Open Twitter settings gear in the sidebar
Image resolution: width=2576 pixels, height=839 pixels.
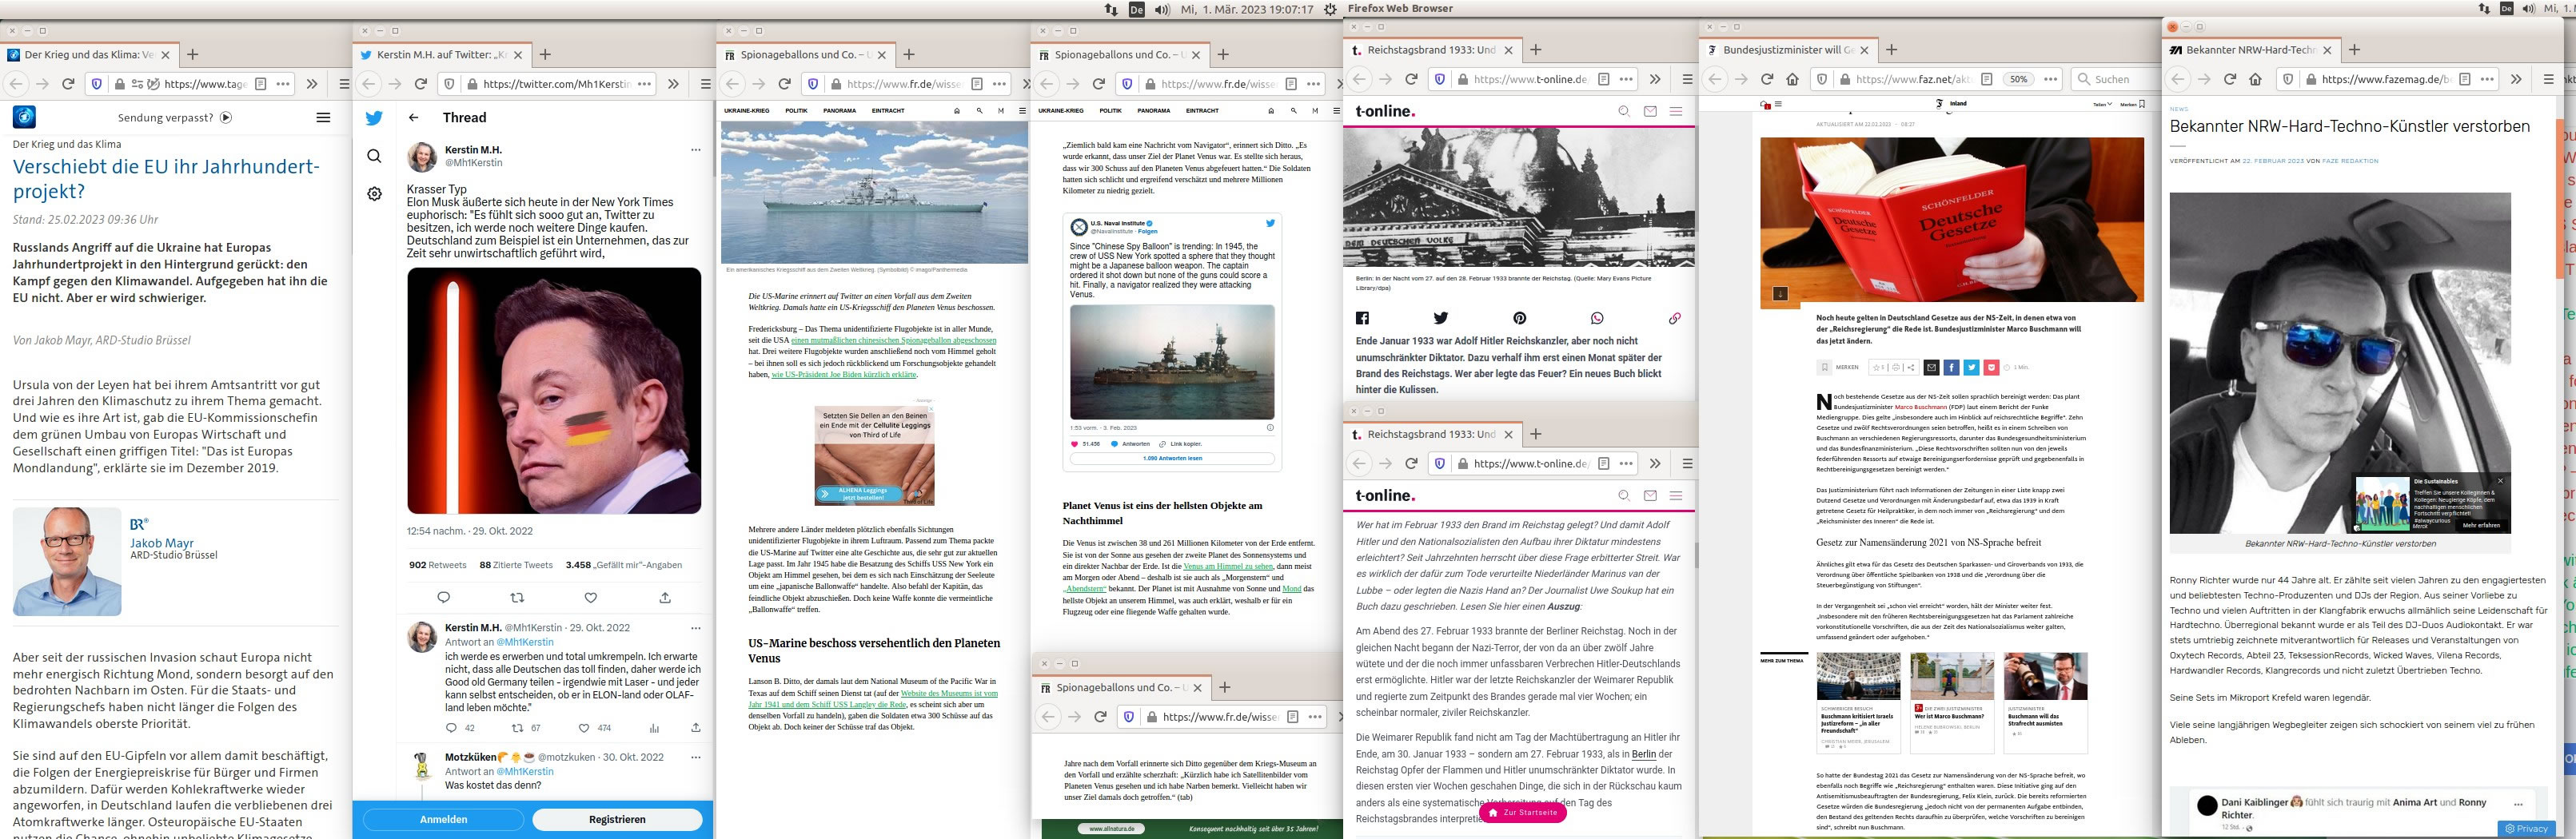pyautogui.click(x=374, y=194)
